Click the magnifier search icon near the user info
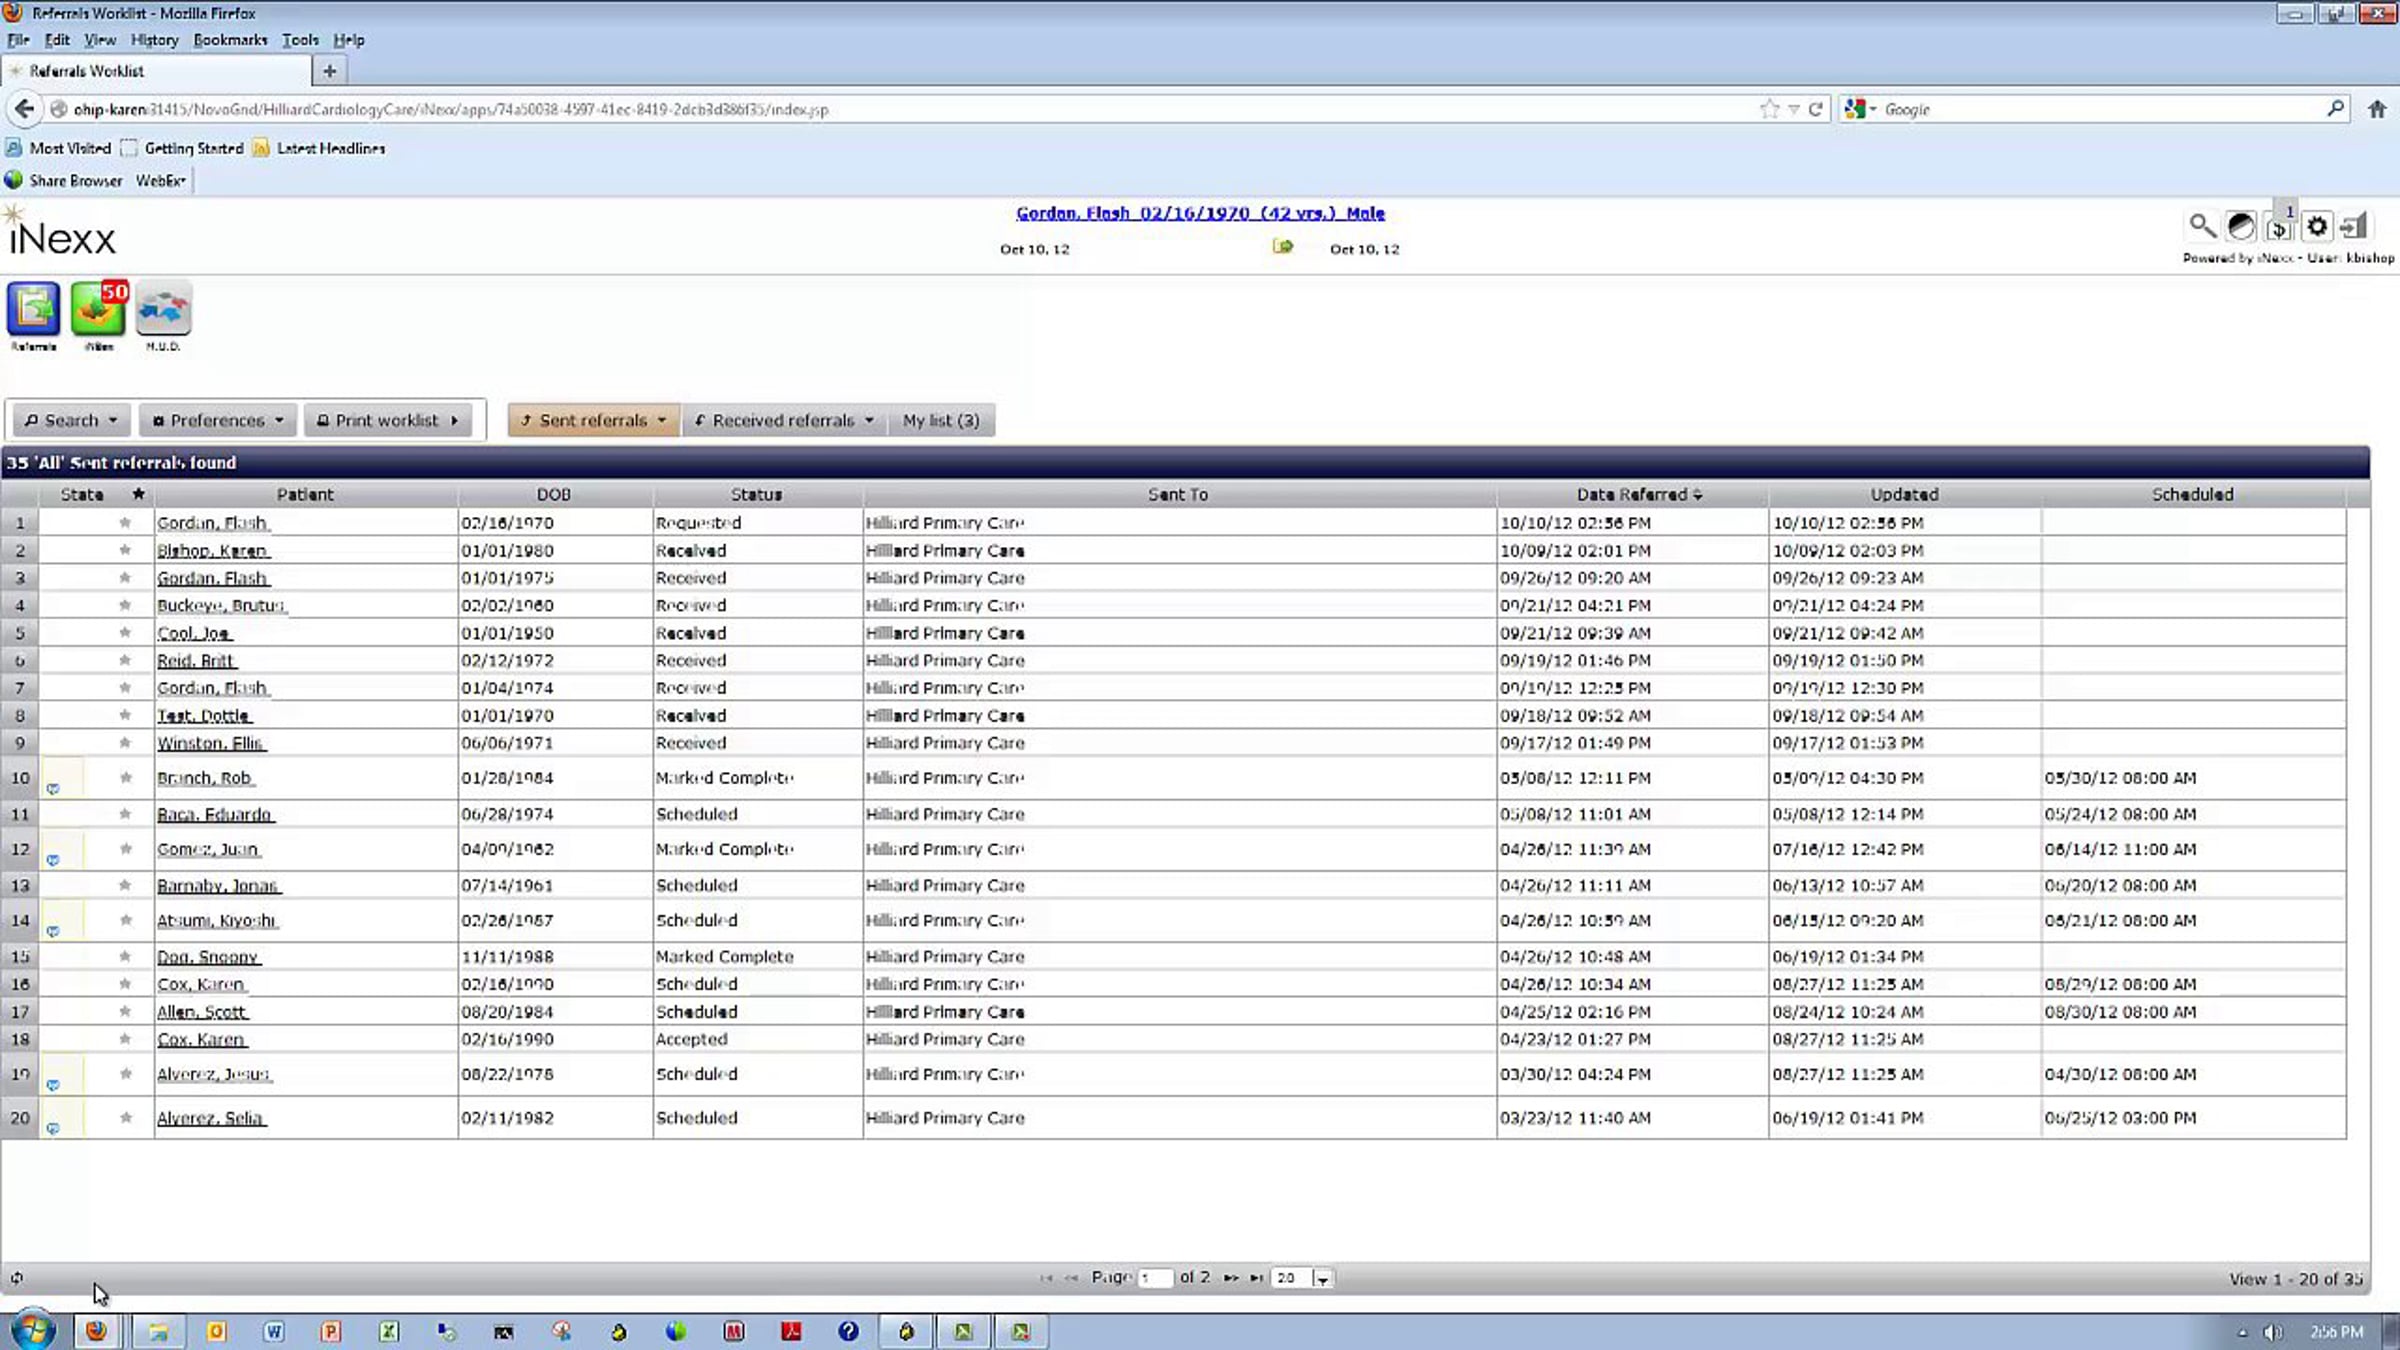This screenshot has width=2400, height=1350. coord(2202,226)
